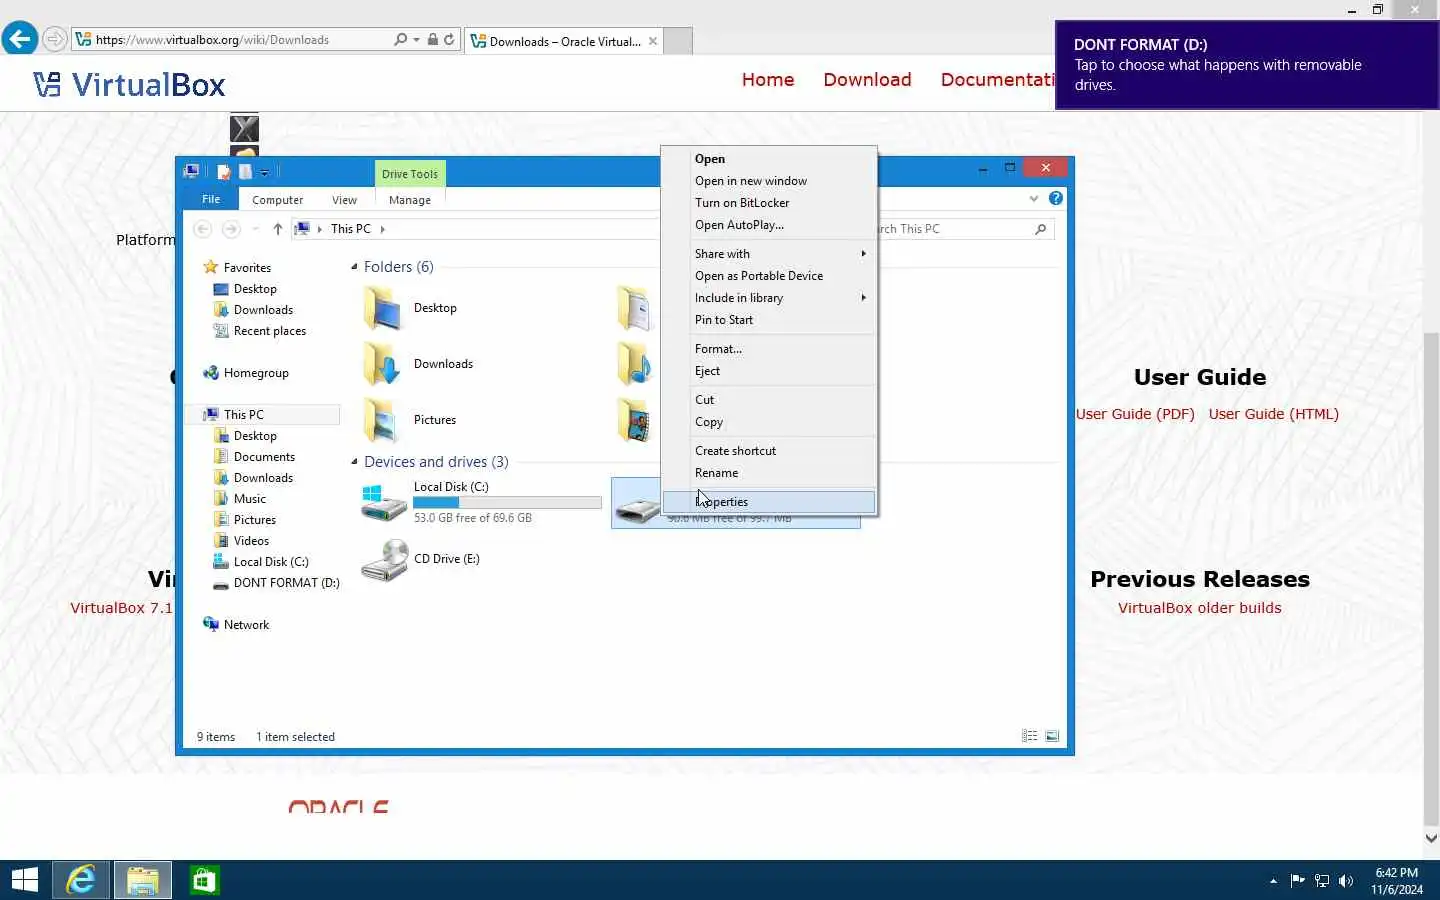The image size is (1440, 900).
Task: Select Network in navigation pane
Action: pos(246,625)
